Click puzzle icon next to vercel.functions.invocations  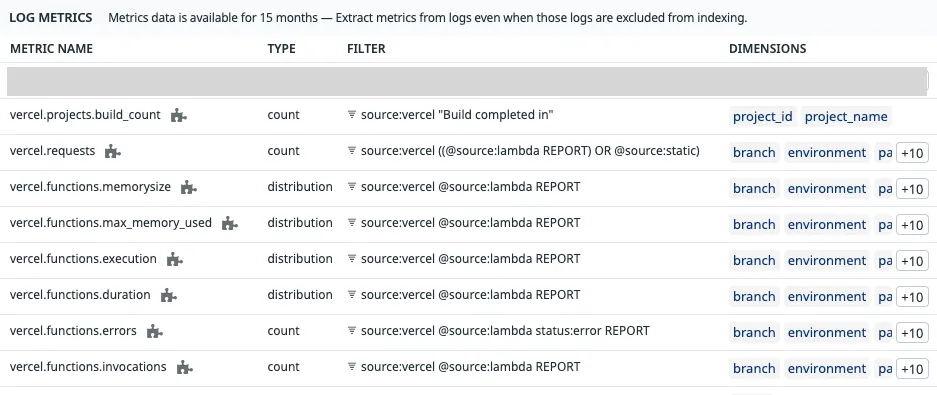[x=185, y=367]
